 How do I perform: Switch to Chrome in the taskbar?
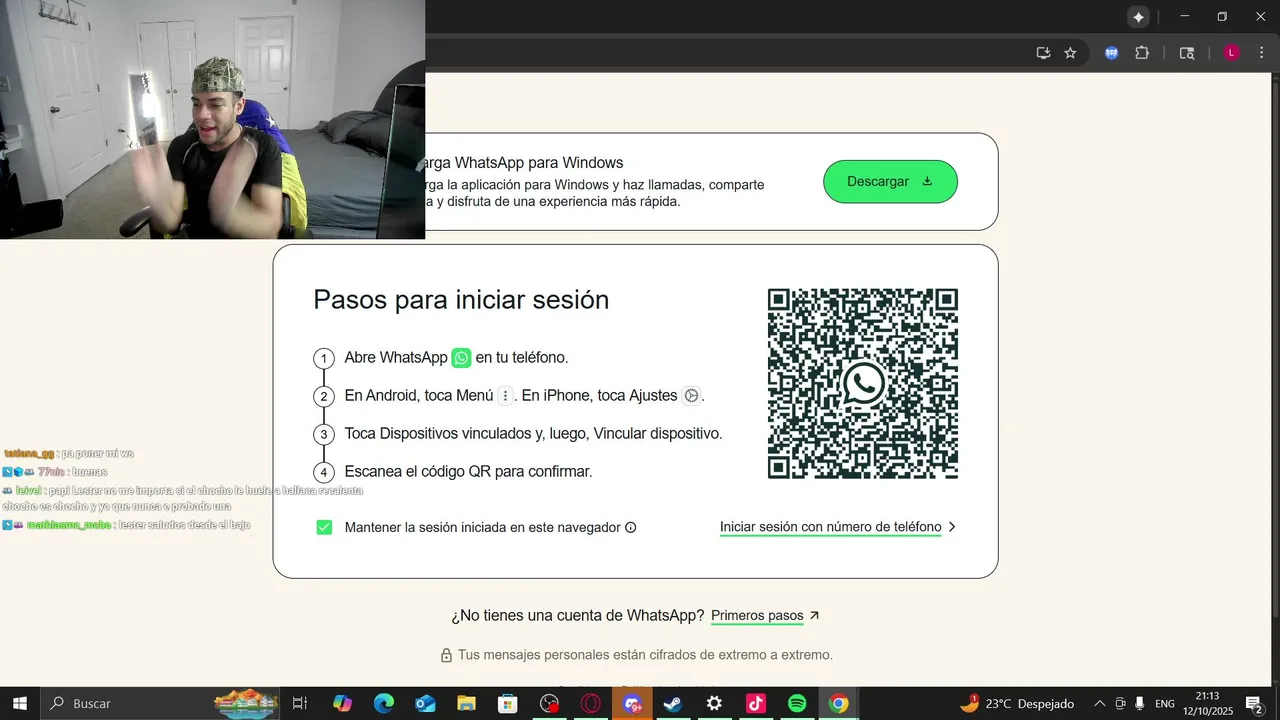click(x=838, y=704)
